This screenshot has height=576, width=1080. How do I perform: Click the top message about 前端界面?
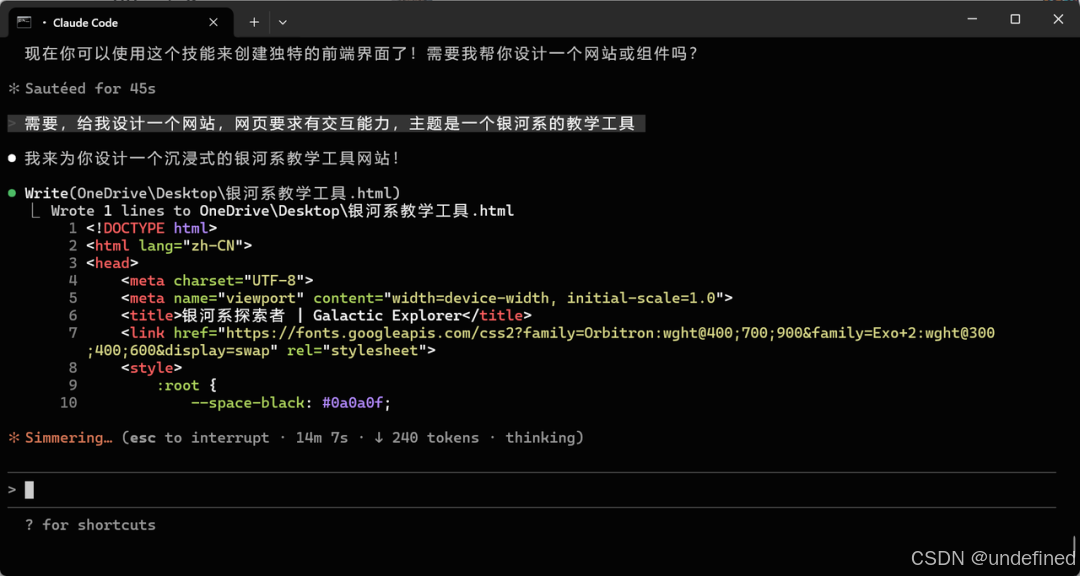[362, 54]
